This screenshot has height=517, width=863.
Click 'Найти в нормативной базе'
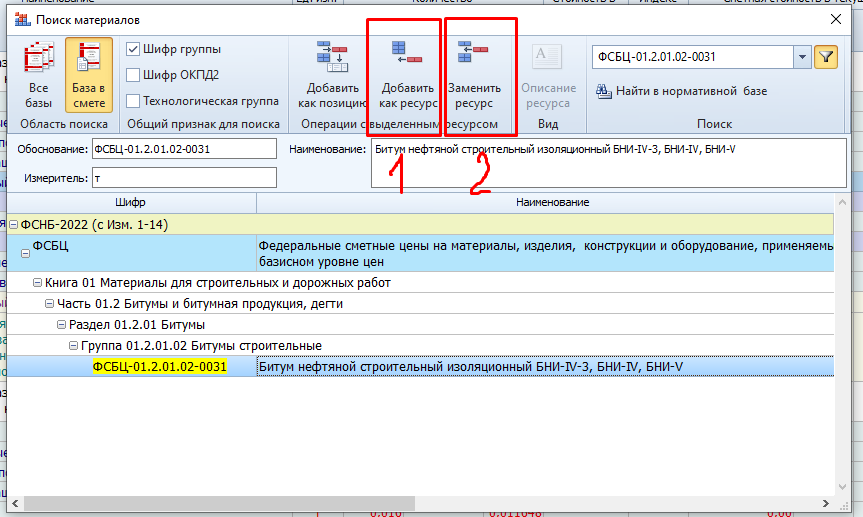click(x=681, y=91)
